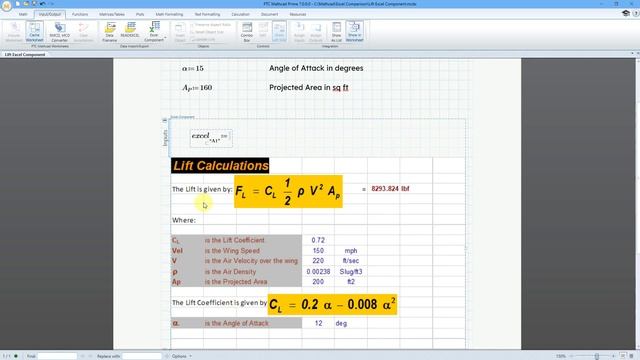Open the PTC Mathcad application menu orb

tap(7, 6)
